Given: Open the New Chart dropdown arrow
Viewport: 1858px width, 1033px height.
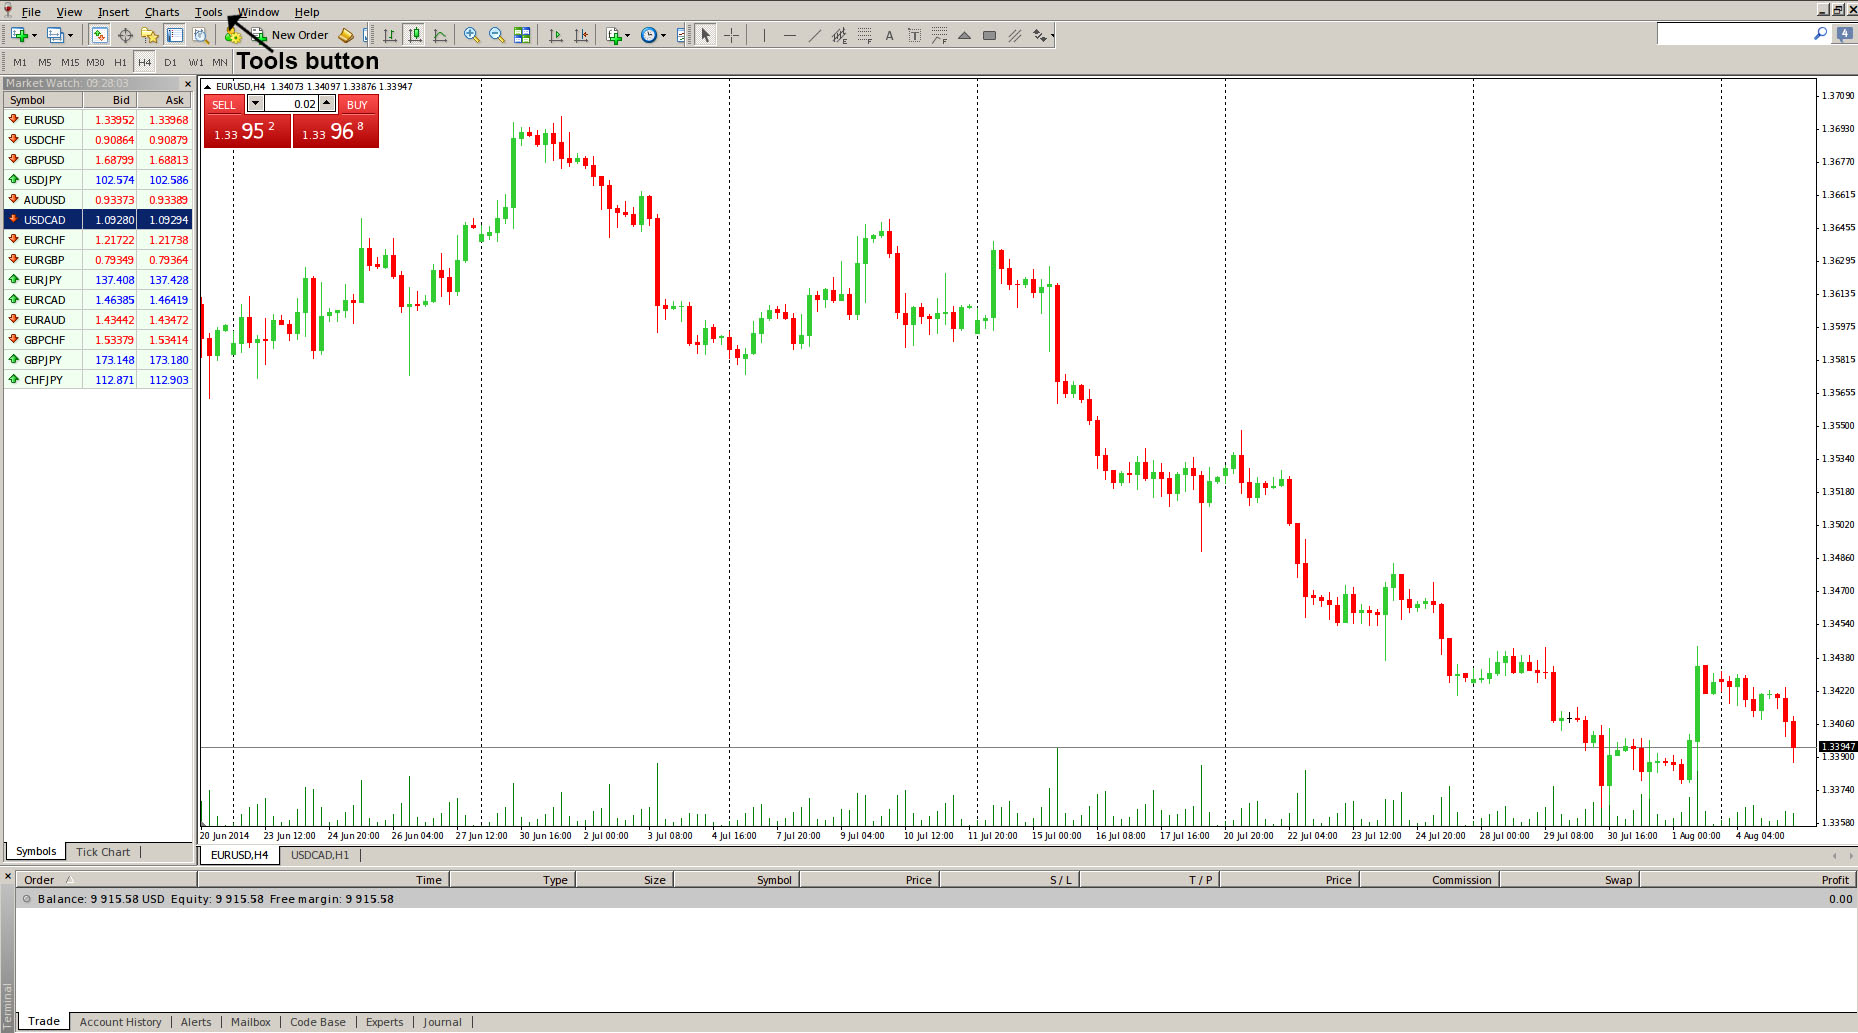Looking at the screenshot, I should (x=35, y=36).
